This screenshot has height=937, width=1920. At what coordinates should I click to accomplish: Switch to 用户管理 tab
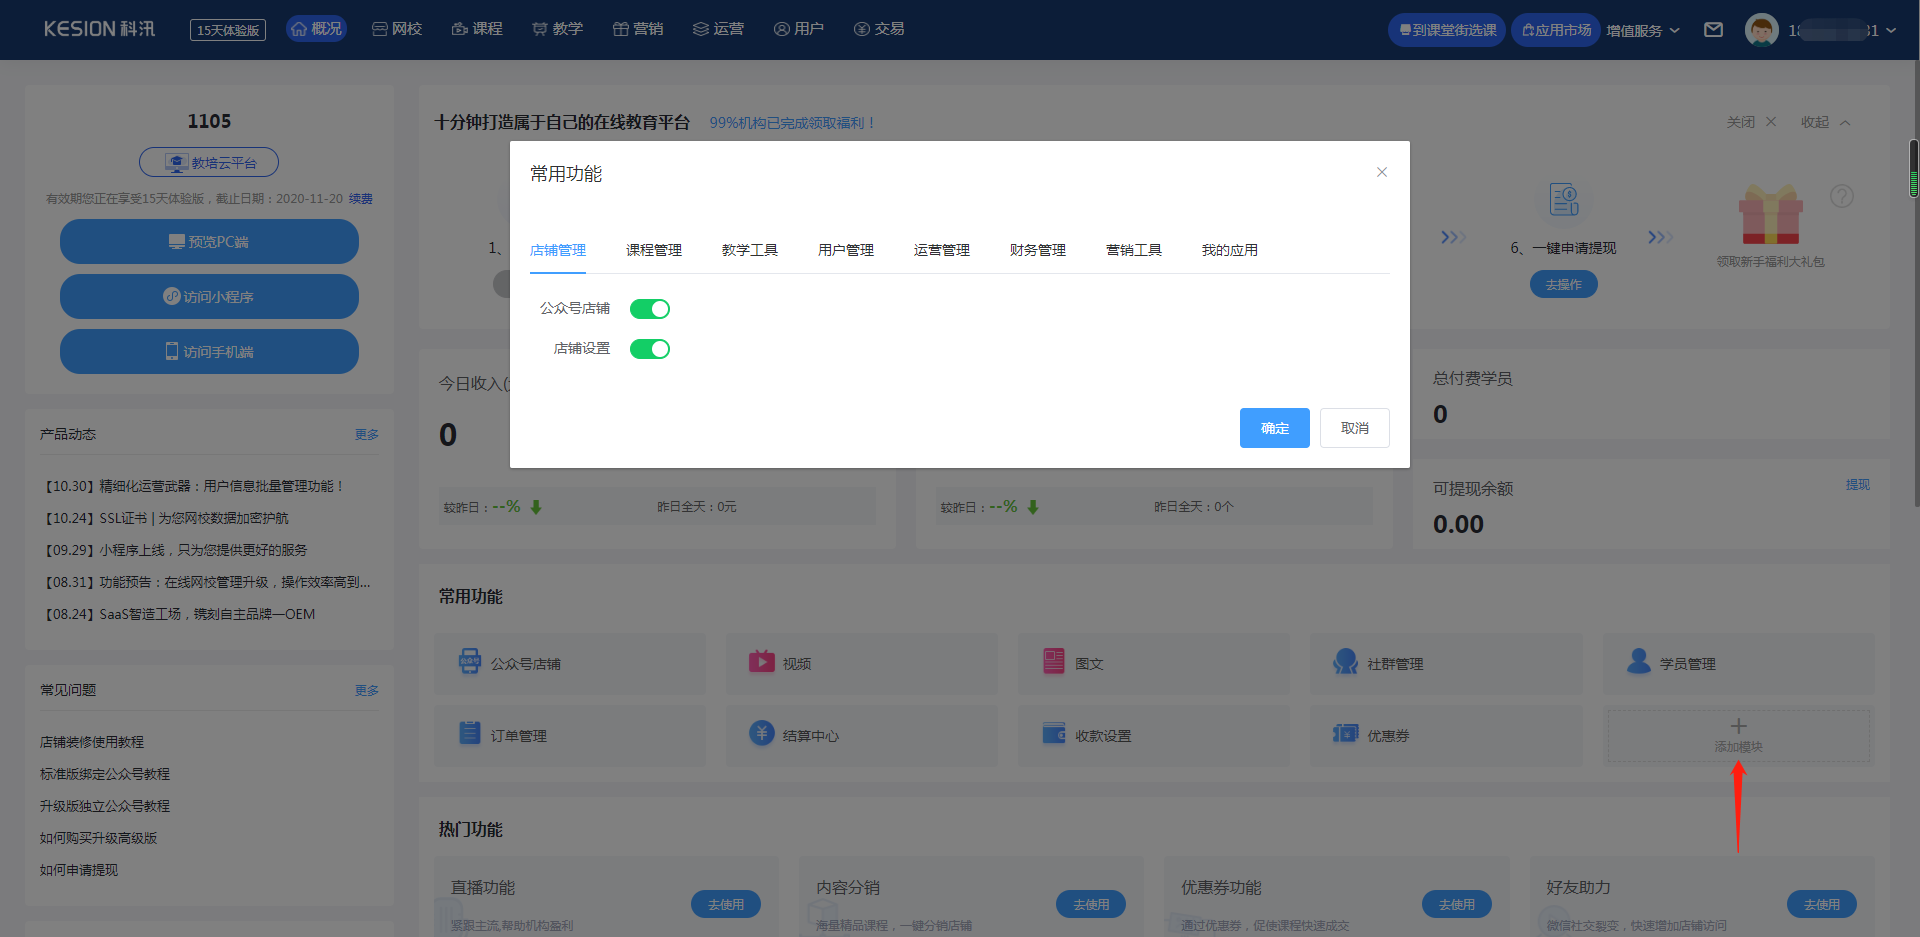point(846,250)
